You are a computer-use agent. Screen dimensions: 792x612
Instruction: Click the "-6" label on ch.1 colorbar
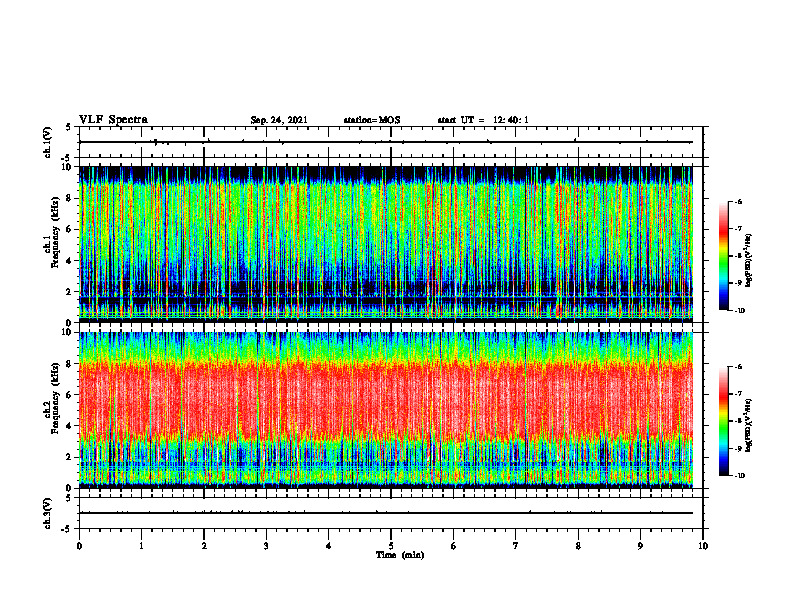[x=738, y=201]
